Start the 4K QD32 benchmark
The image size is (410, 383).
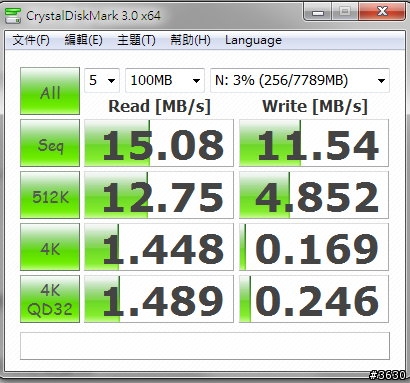coord(50,299)
